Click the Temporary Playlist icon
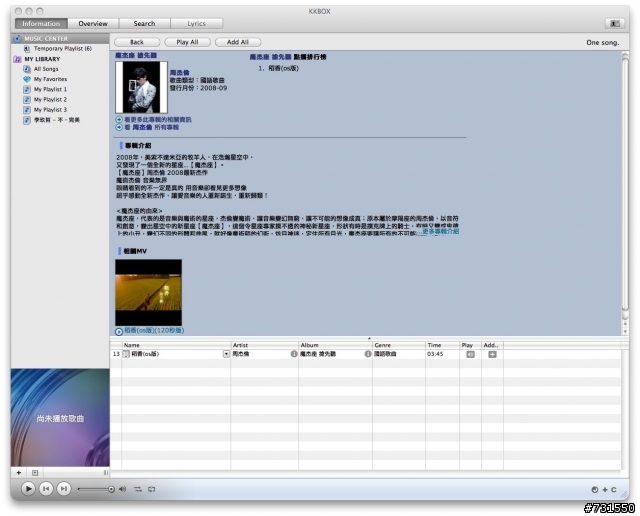The width and height of the screenshot is (640, 516). (x=27, y=49)
